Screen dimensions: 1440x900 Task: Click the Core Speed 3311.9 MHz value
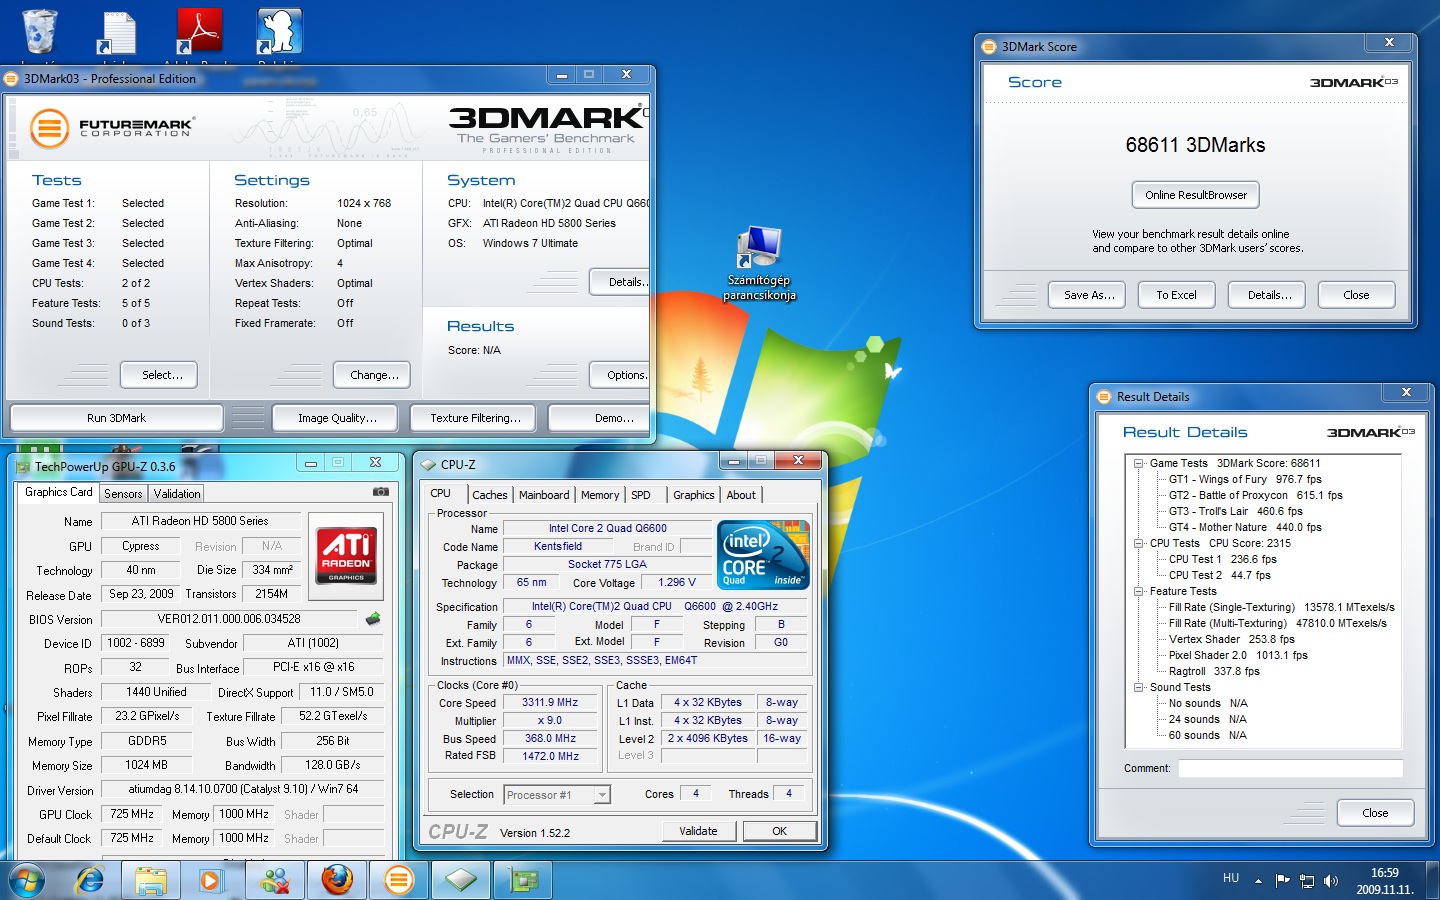[x=550, y=702]
